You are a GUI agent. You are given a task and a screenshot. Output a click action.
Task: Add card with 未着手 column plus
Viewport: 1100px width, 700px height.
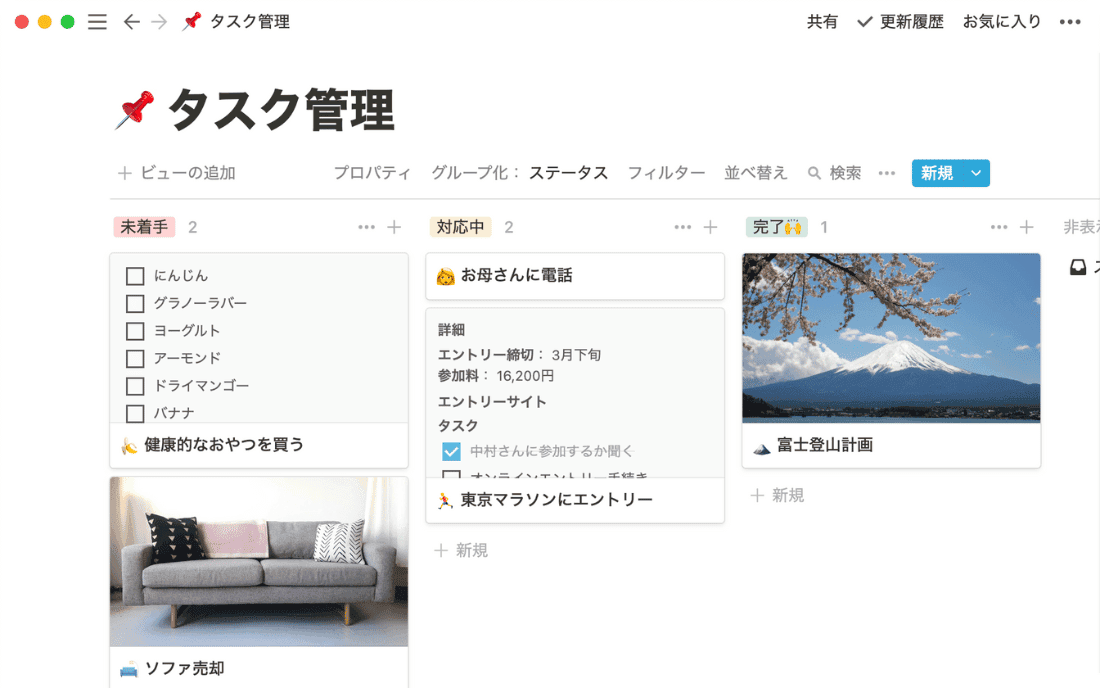tap(394, 227)
